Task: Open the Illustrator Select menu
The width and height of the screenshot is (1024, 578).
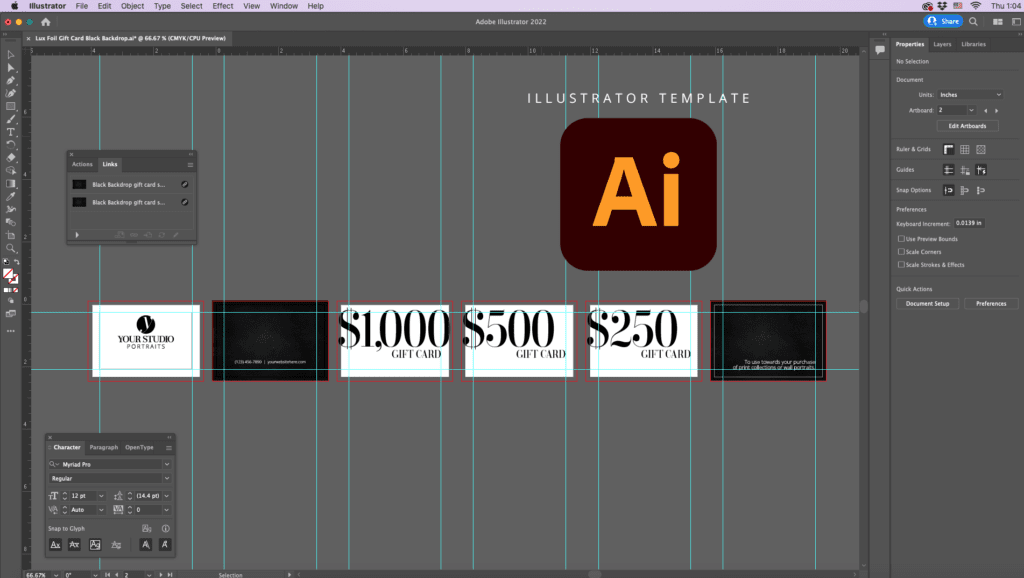Action: 190,6
